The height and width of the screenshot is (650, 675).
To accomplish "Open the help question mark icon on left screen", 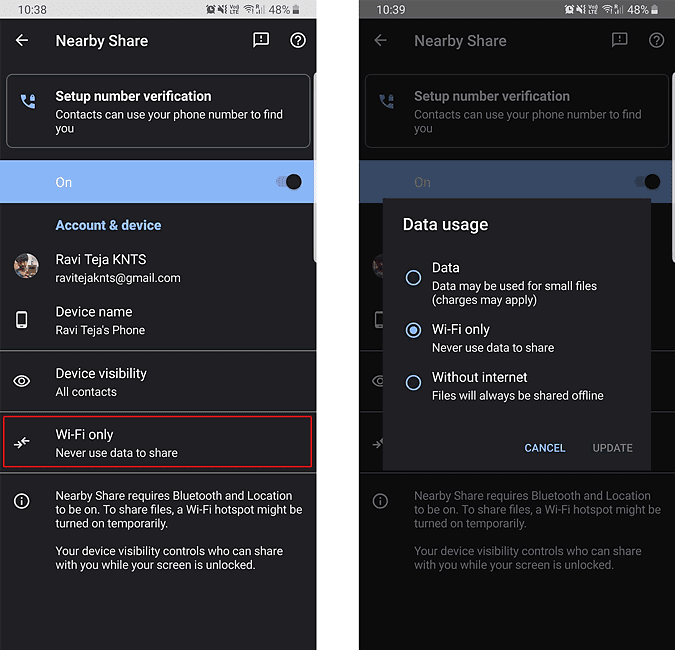I will (x=297, y=41).
